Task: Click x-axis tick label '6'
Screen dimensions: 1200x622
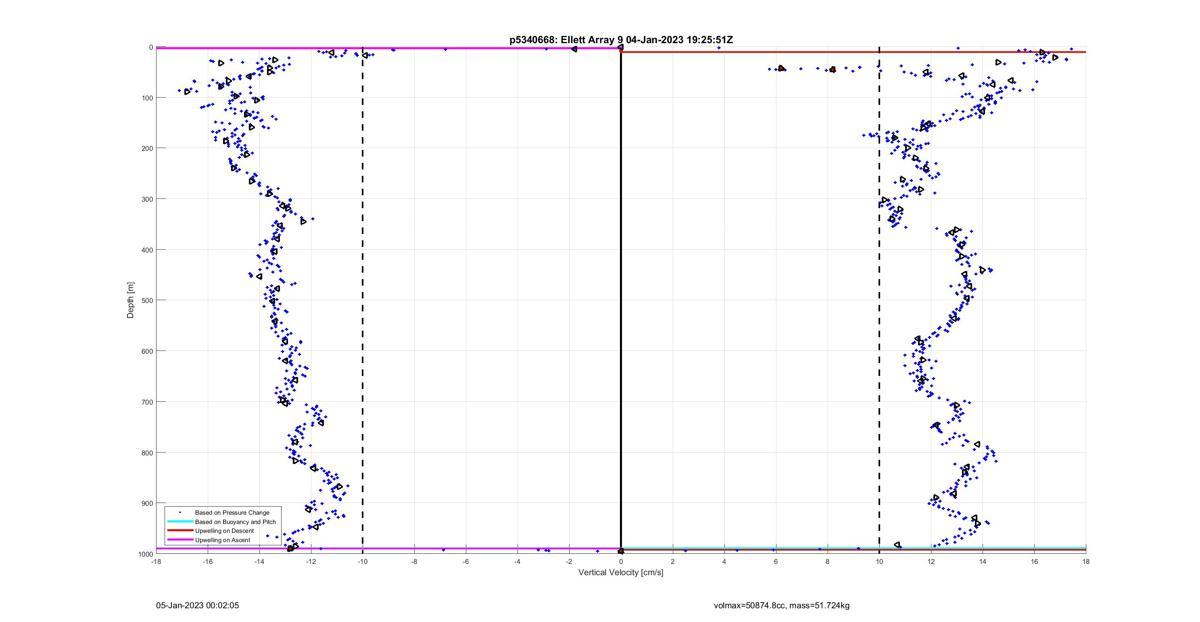Action: (x=776, y=561)
